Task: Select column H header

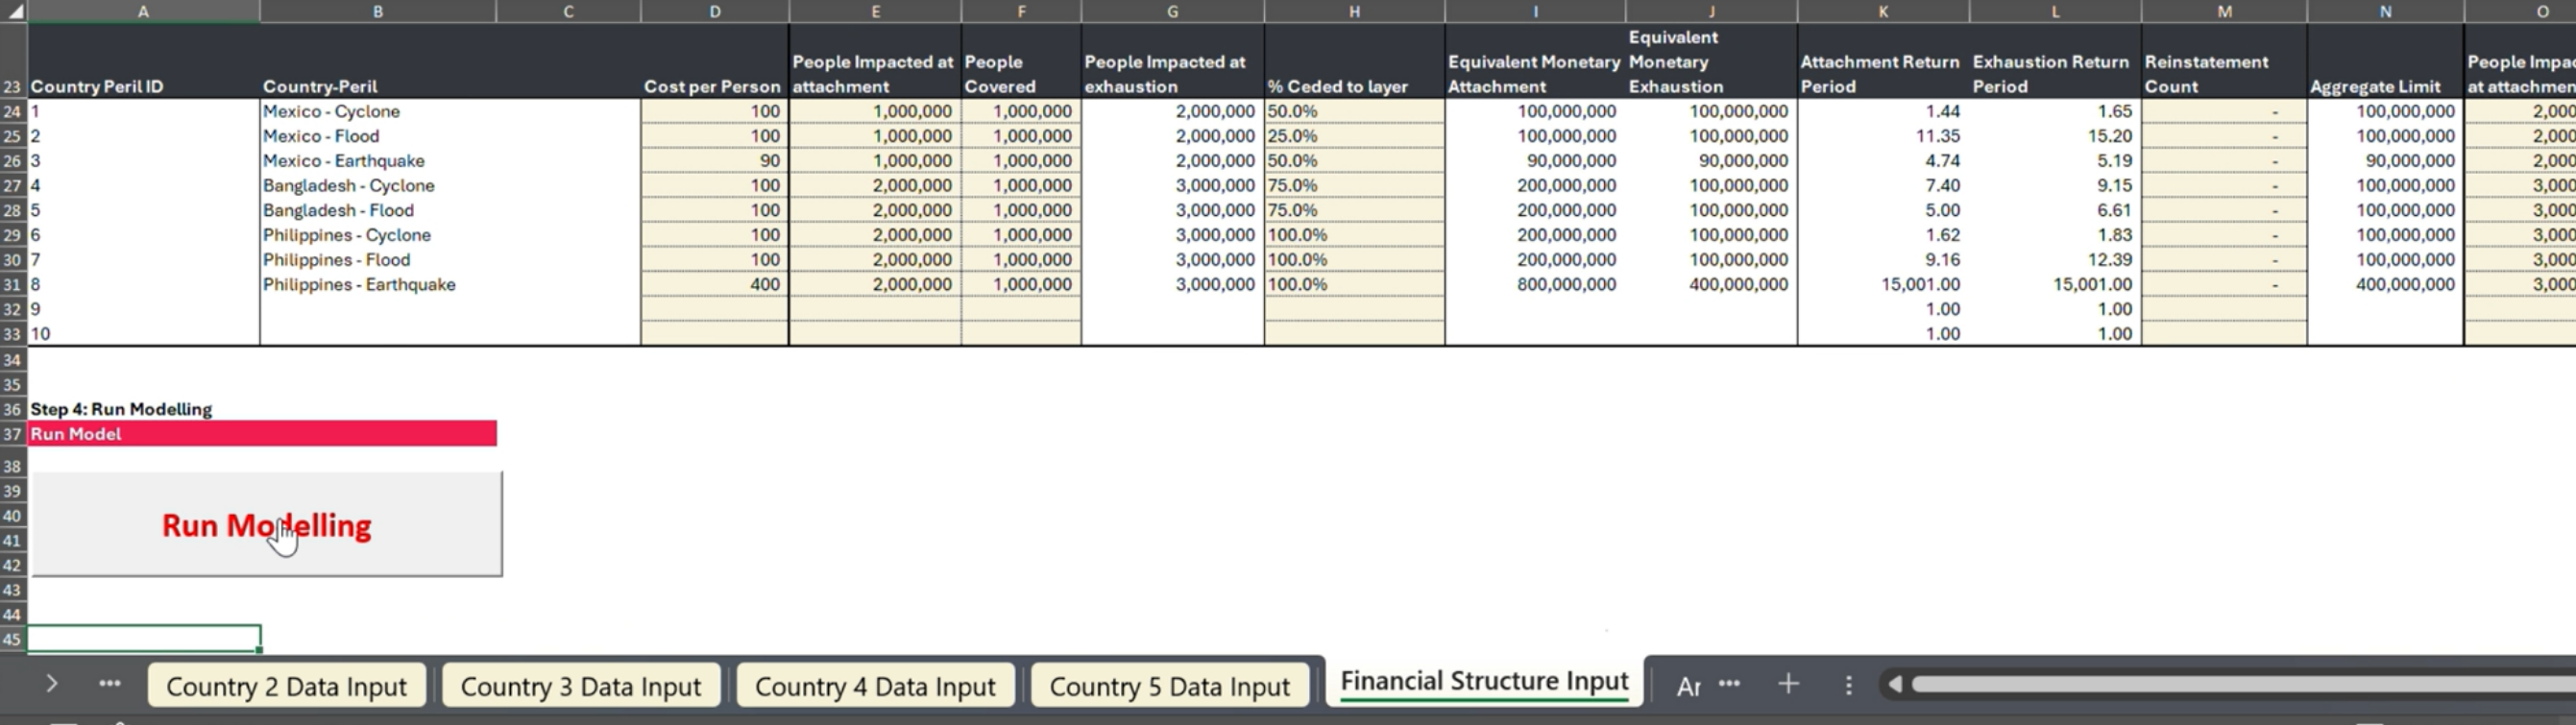Action: point(1354,11)
